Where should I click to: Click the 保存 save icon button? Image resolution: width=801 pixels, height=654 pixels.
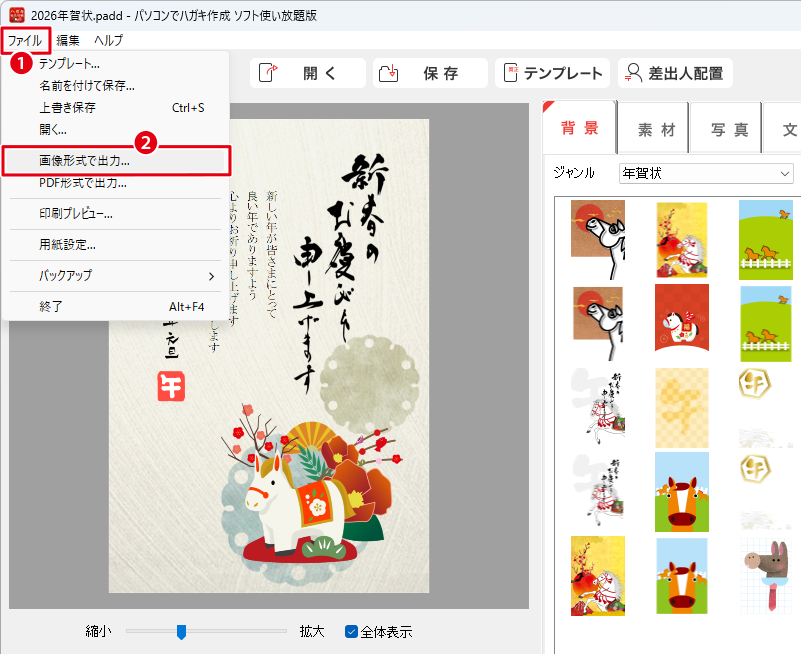click(431, 73)
